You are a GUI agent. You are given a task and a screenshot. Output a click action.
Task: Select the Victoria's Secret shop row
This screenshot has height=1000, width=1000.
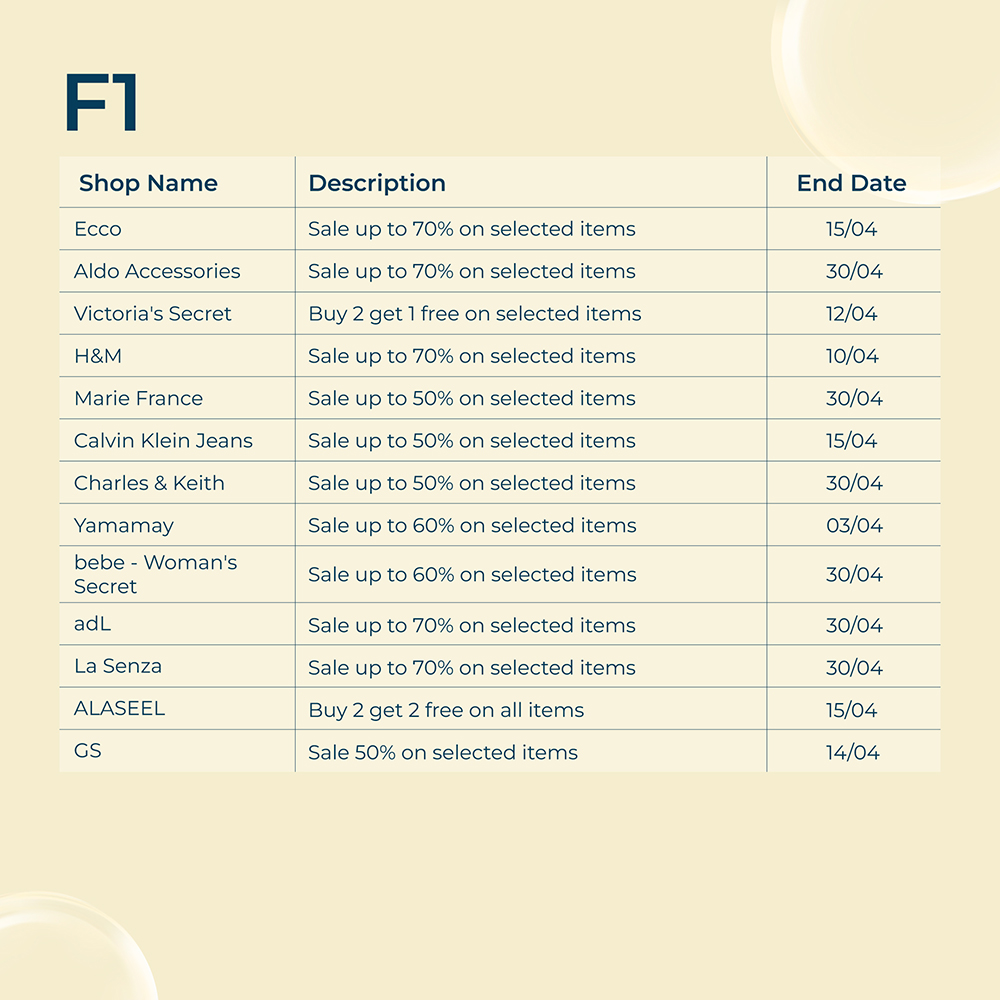pyautogui.click(x=152, y=314)
